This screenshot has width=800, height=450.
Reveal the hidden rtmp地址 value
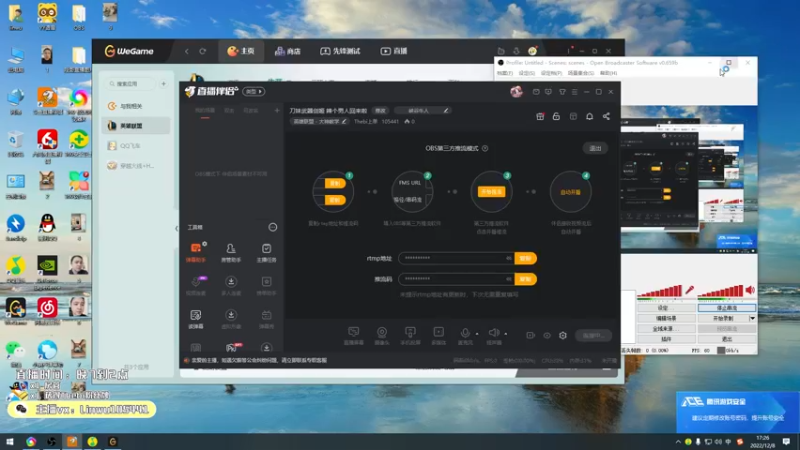click(508, 258)
